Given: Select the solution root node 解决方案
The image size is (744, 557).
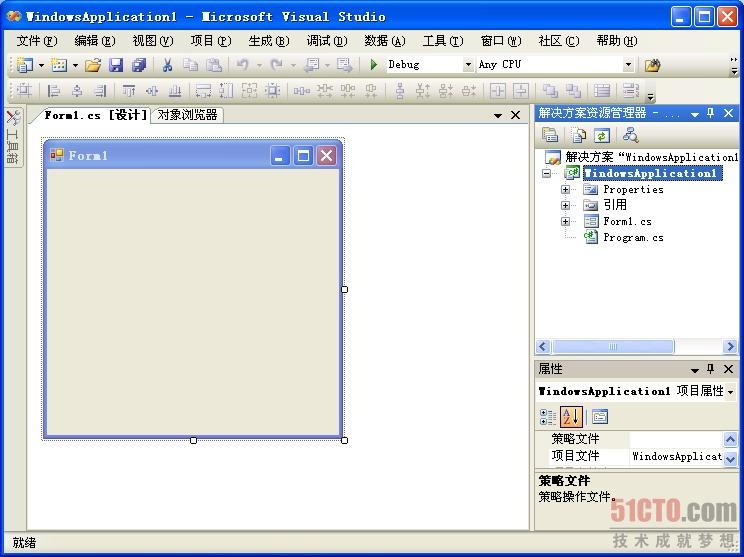Looking at the screenshot, I should tap(651, 157).
